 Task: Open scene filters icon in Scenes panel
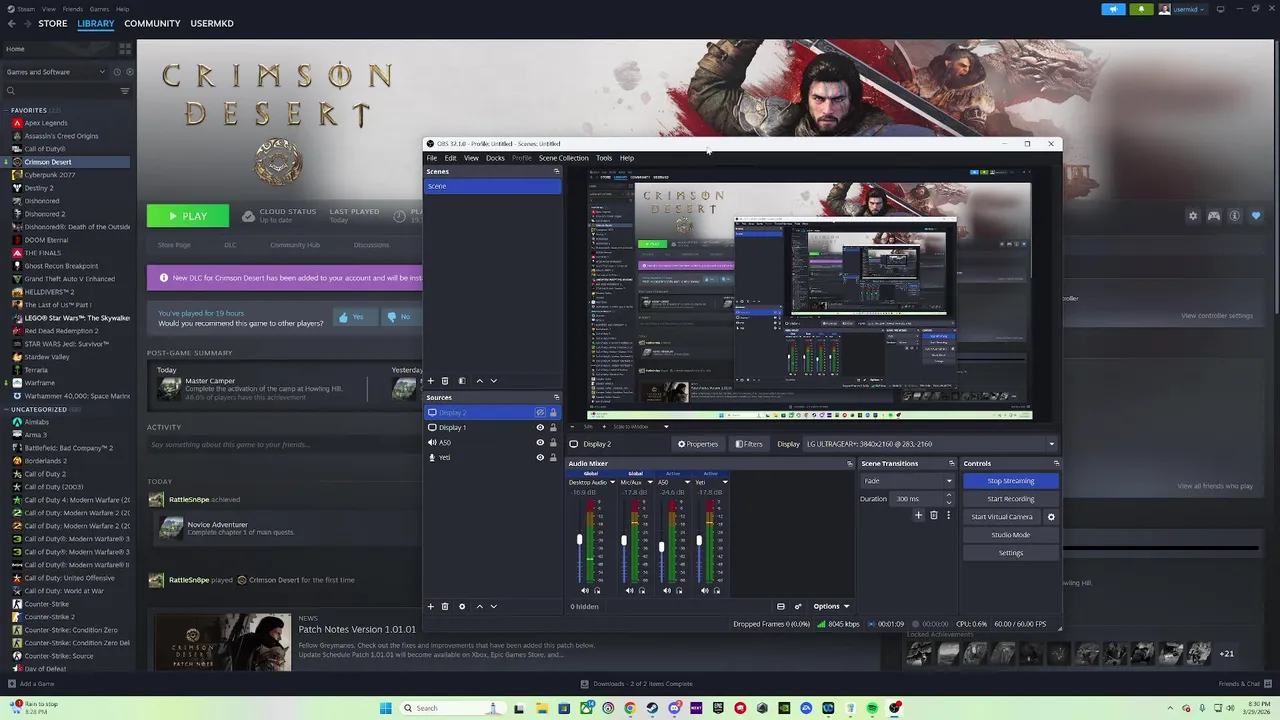(x=461, y=380)
